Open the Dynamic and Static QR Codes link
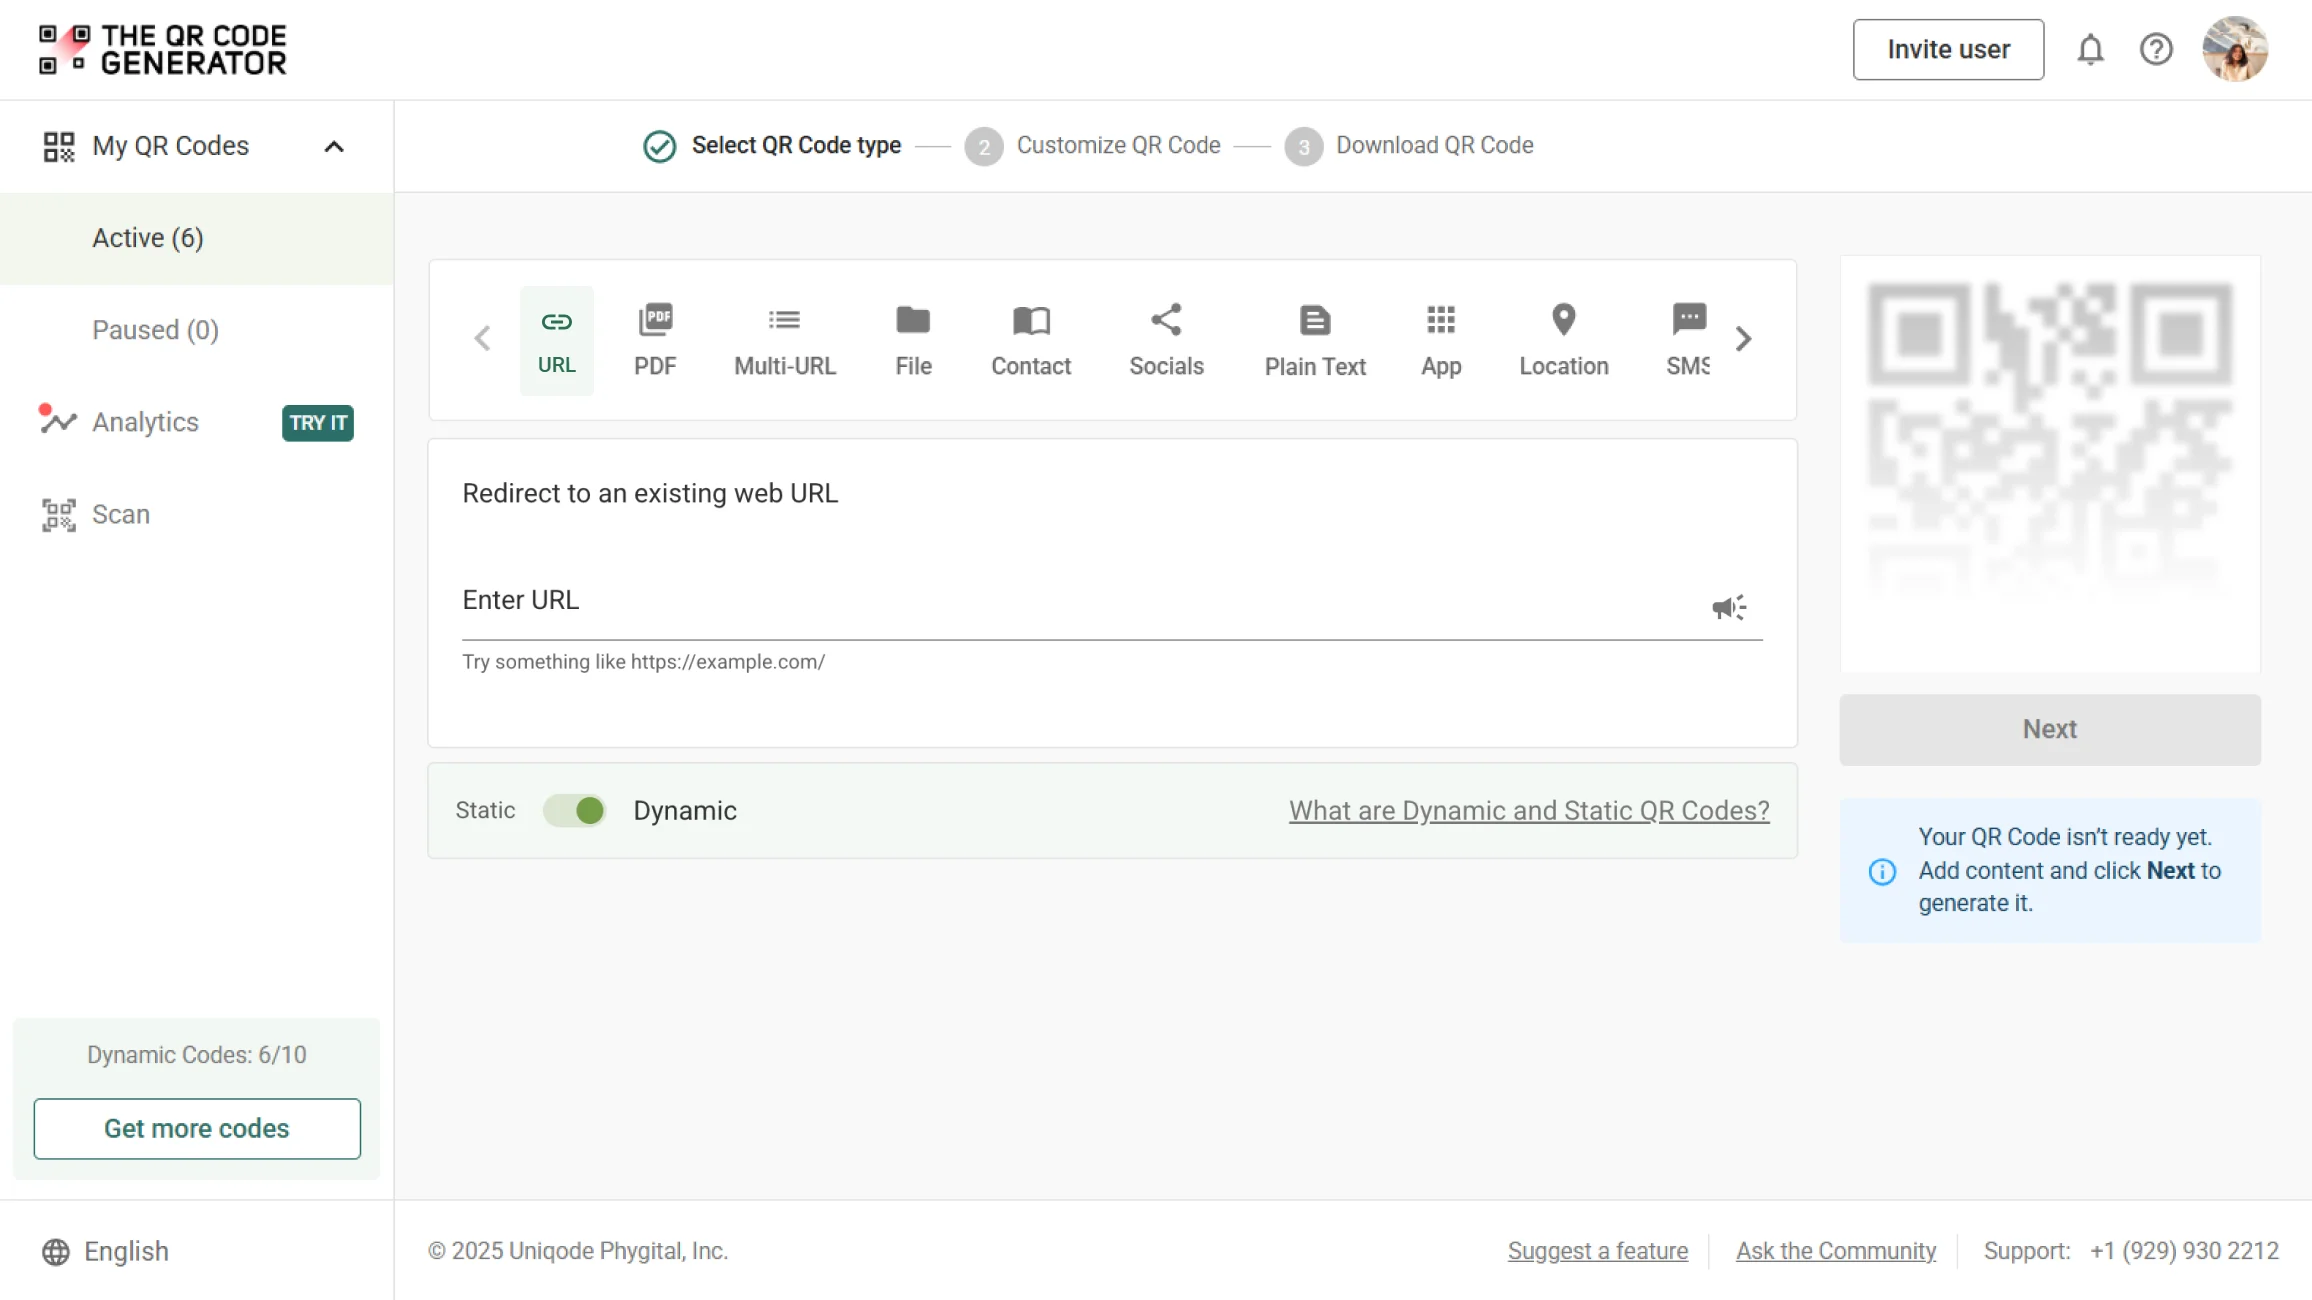 1528,810
